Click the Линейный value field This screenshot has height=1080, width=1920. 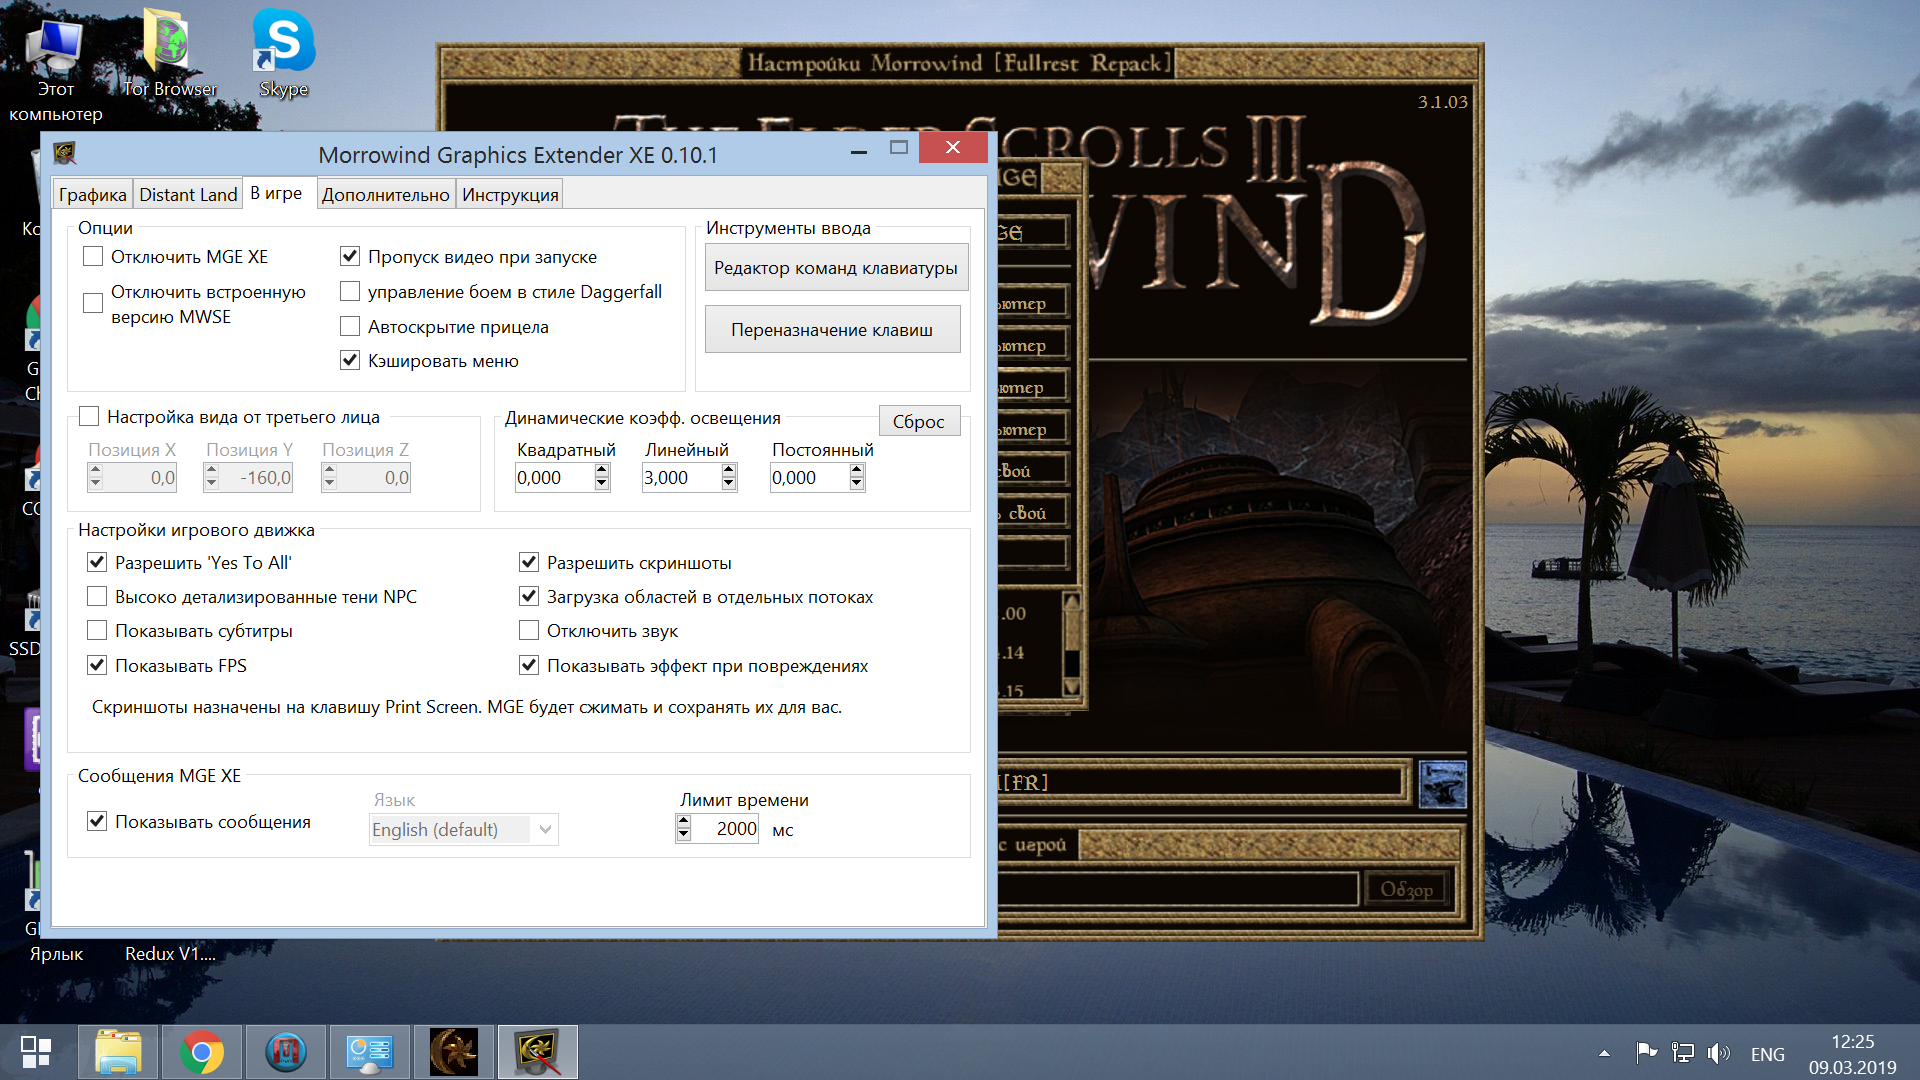click(681, 478)
